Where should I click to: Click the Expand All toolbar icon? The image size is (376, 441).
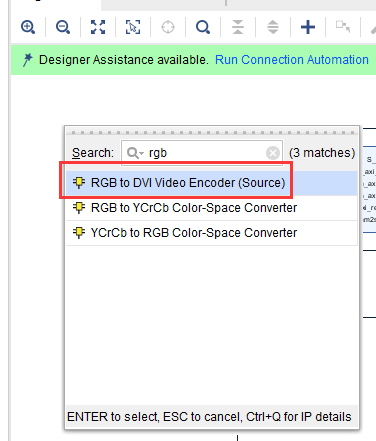click(x=273, y=27)
